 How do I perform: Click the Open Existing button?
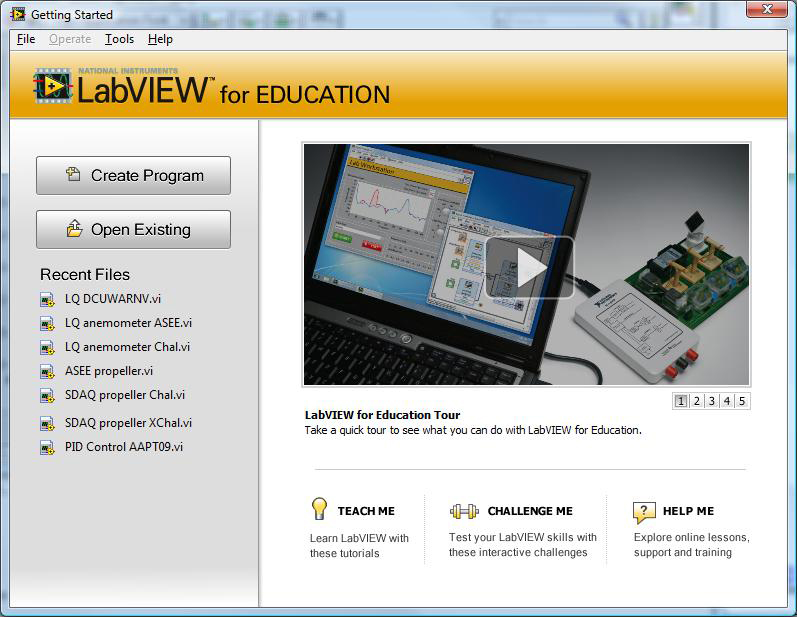tap(133, 229)
